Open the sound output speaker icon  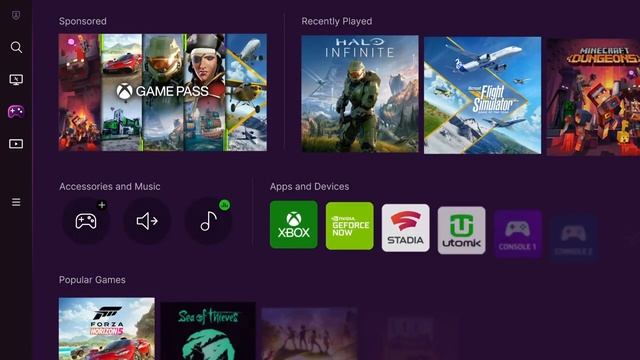(147, 221)
